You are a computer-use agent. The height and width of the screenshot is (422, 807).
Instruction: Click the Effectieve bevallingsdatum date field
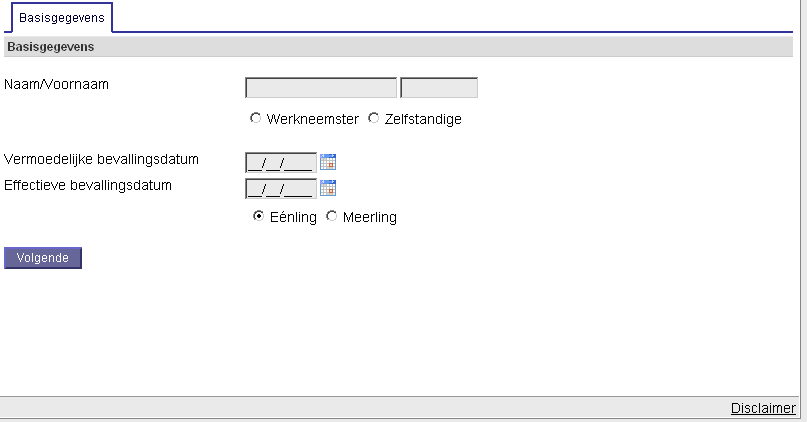(x=281, y=188)
